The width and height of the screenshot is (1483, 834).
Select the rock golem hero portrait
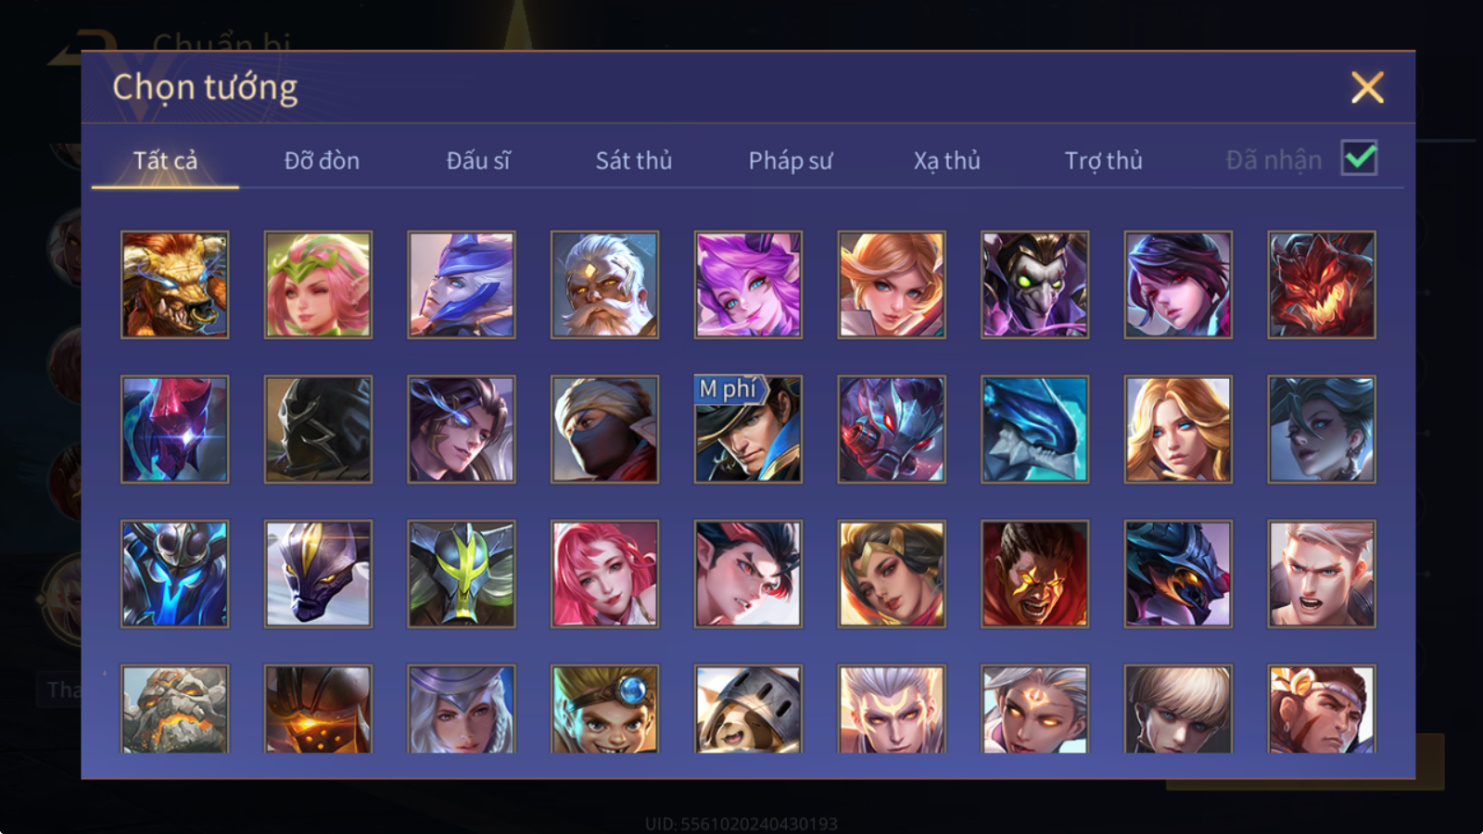tap(175, 709)
